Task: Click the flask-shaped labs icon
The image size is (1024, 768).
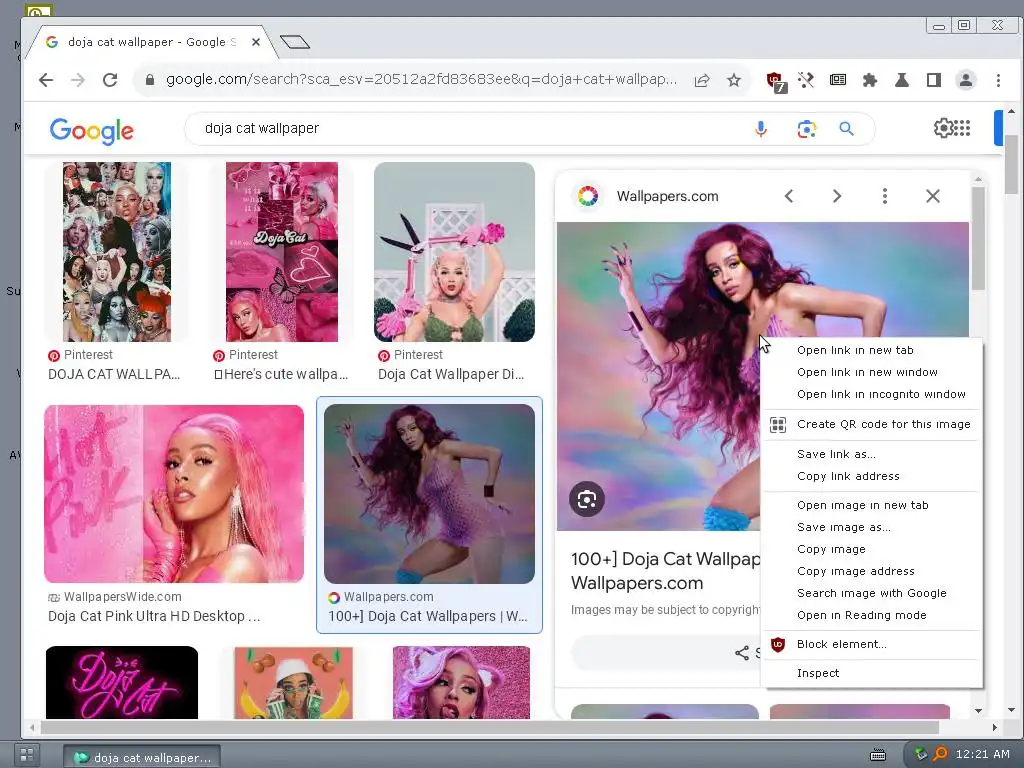Action: (x=902, y=80)
